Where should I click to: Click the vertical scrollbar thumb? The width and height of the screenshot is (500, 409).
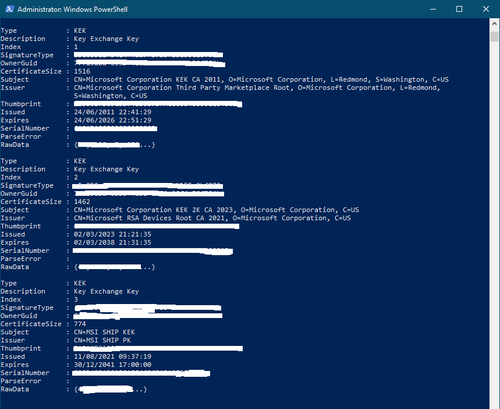pyautogui.click(x=494, y=36)
